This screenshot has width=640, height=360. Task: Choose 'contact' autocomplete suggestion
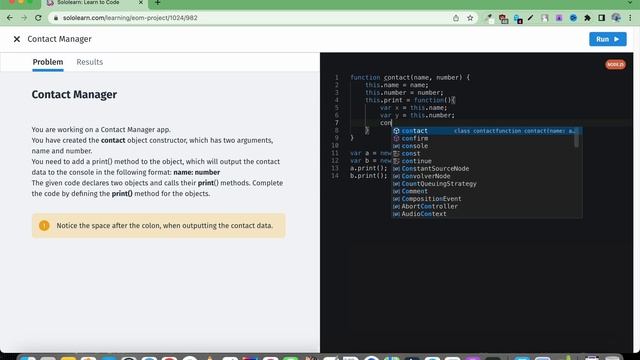(x=487, y=131)
